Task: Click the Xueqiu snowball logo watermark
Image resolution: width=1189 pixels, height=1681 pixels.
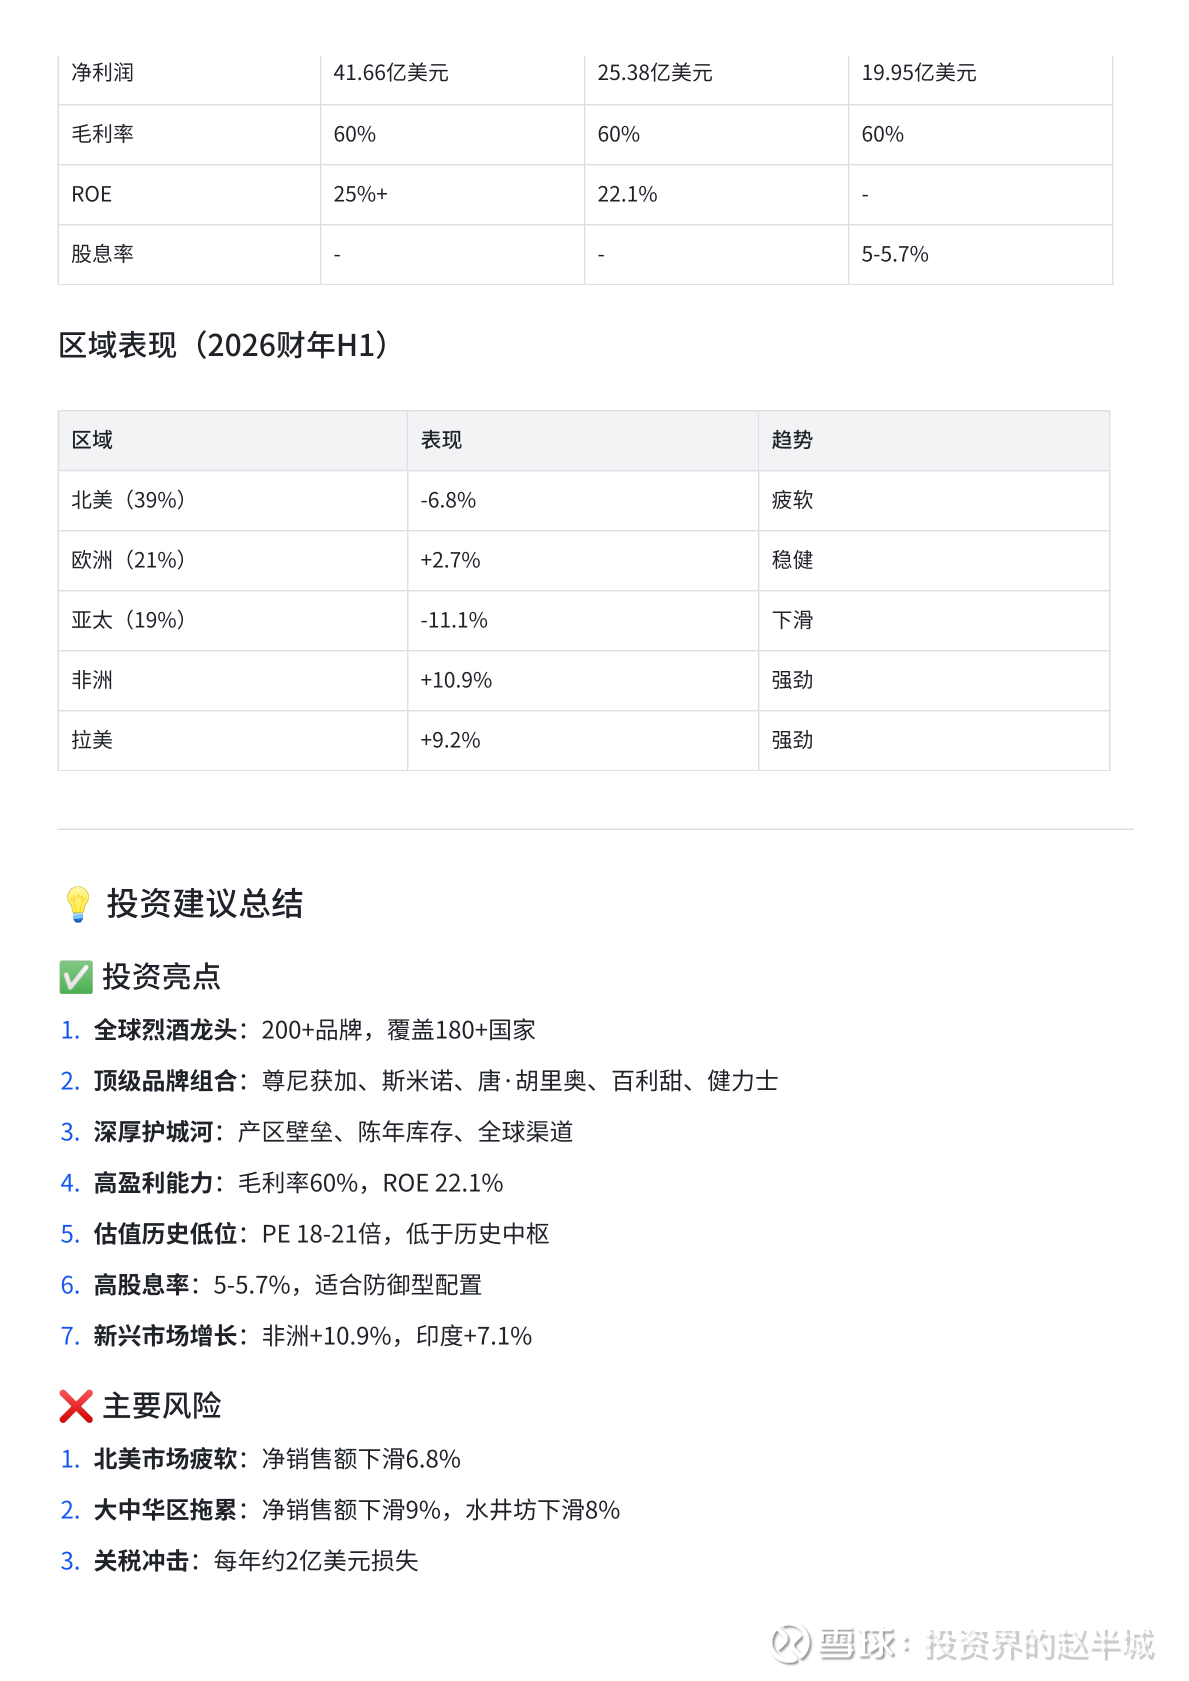Action: [x=791, y=1644]
